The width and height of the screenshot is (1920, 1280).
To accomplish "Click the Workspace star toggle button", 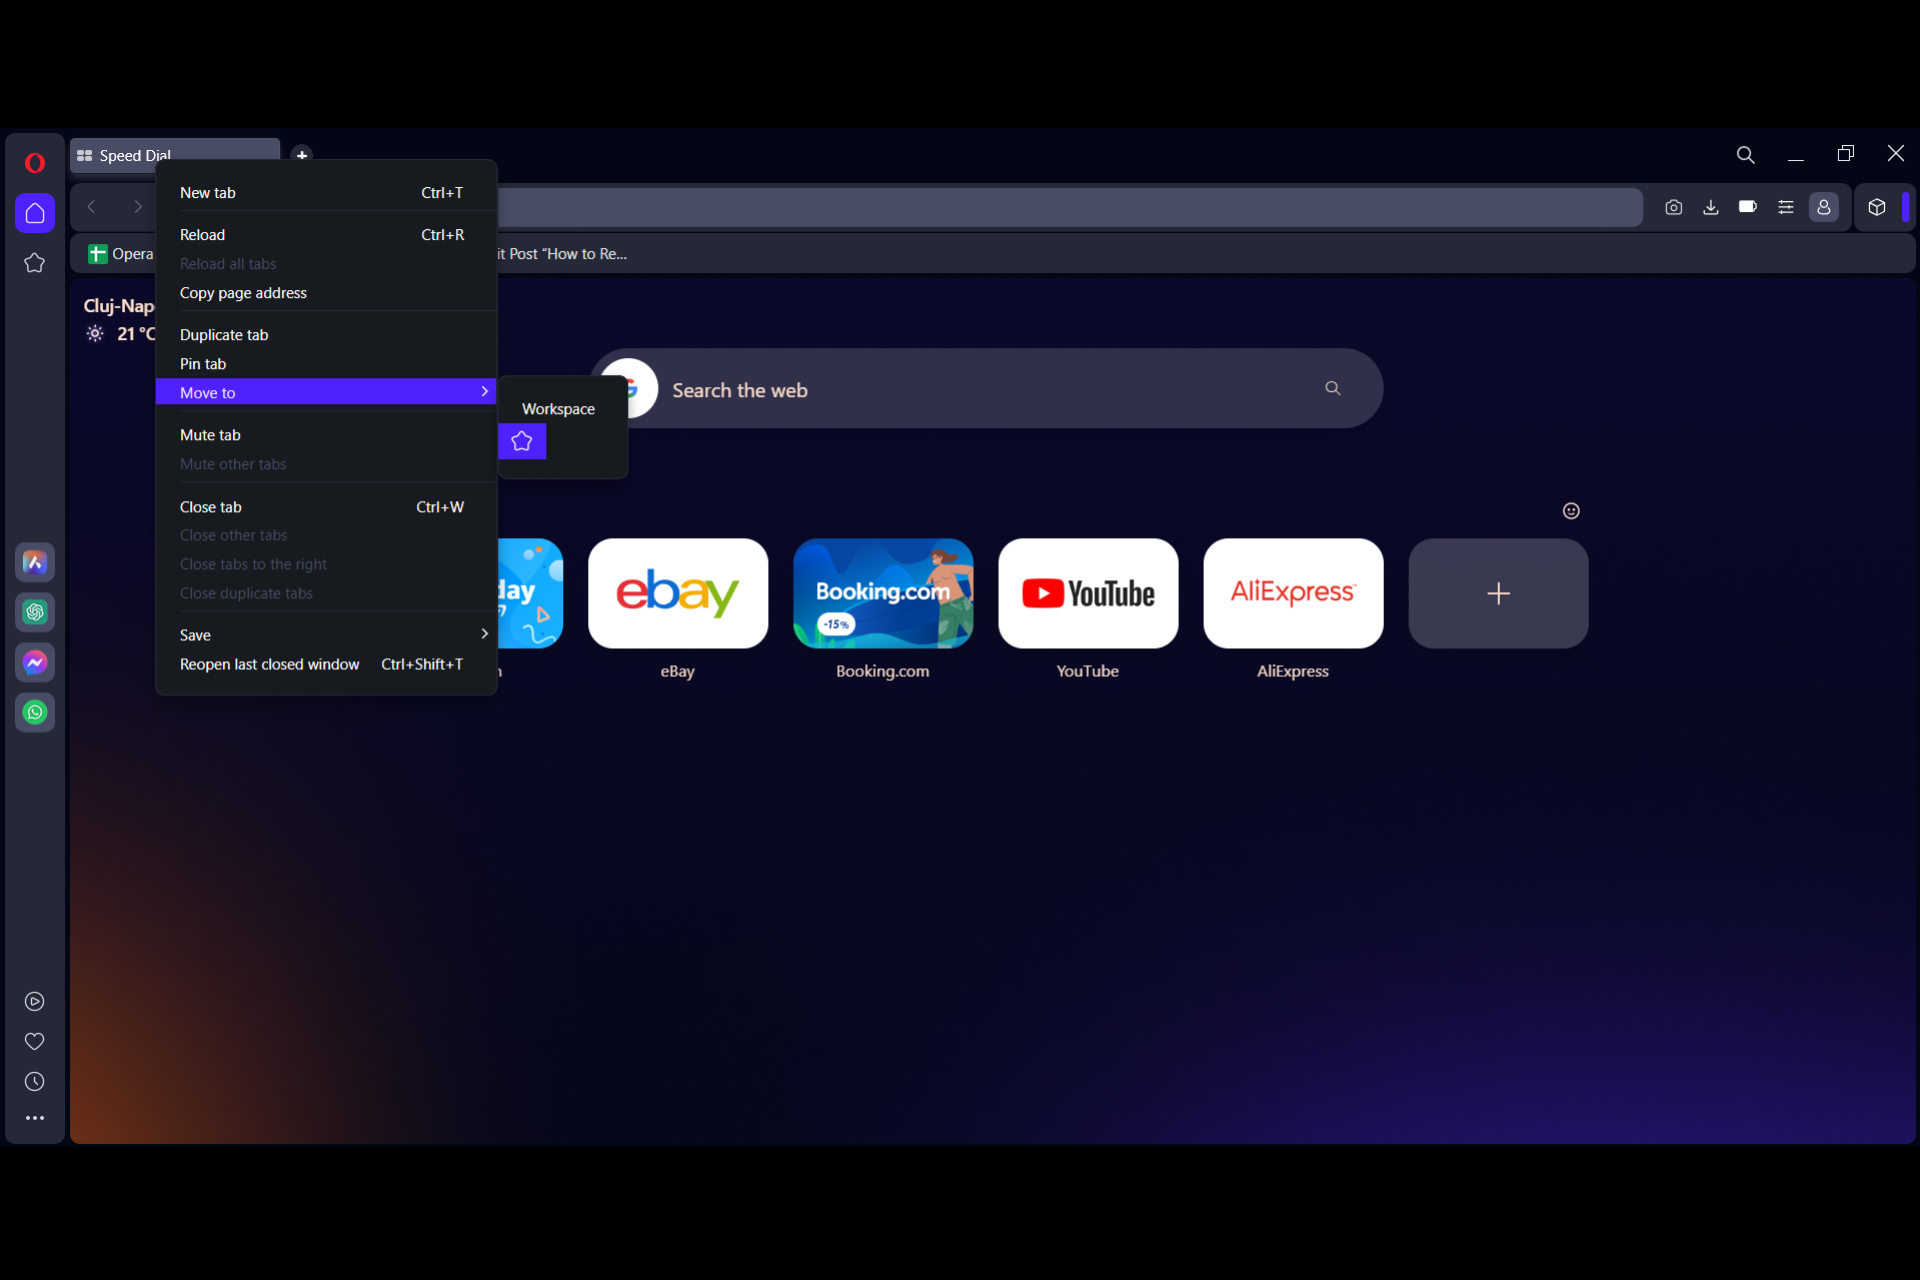I will (x=521, y=440).
